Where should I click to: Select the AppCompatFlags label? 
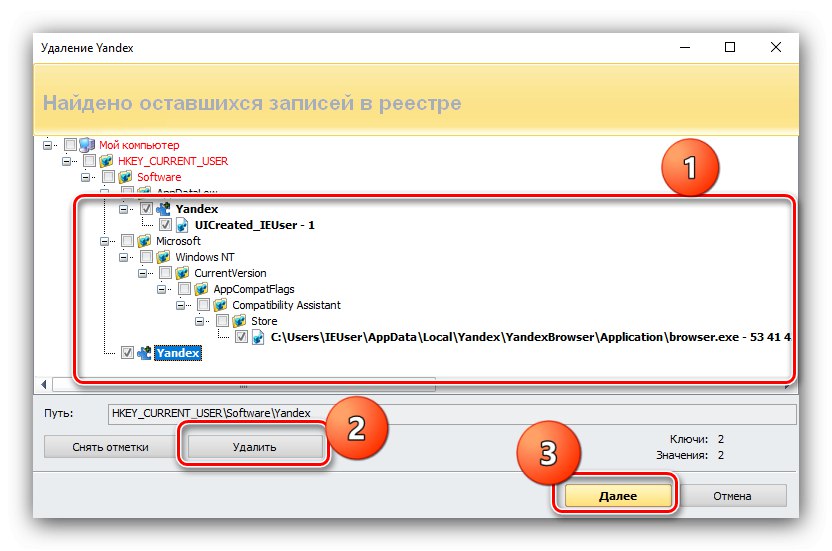click(x=254, y=289)
